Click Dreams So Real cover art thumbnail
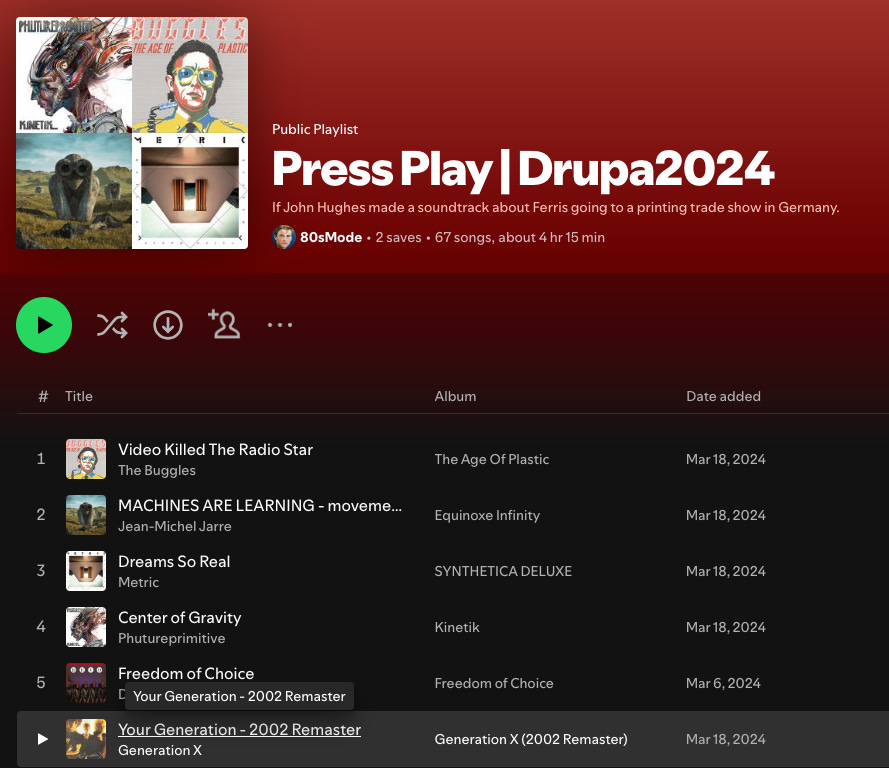This screenshot has width=889, height=768. pos(86,571)
